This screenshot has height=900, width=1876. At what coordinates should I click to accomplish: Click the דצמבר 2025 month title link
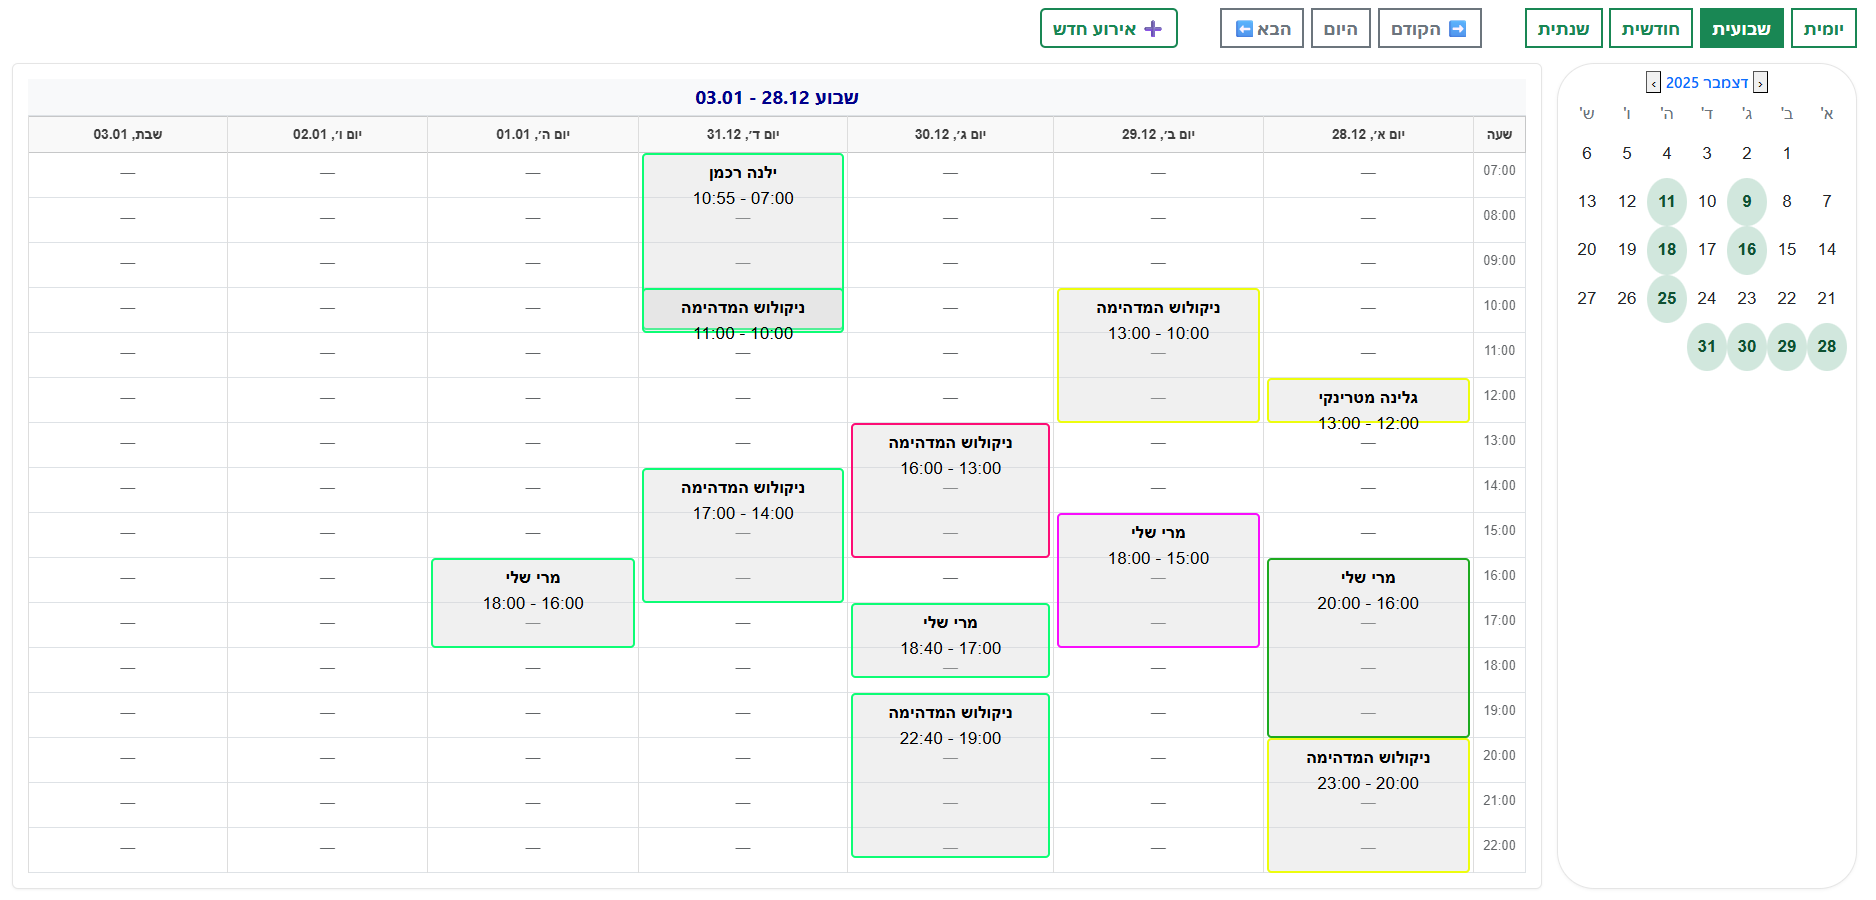pyautogui.click(x=1707, y=83)
